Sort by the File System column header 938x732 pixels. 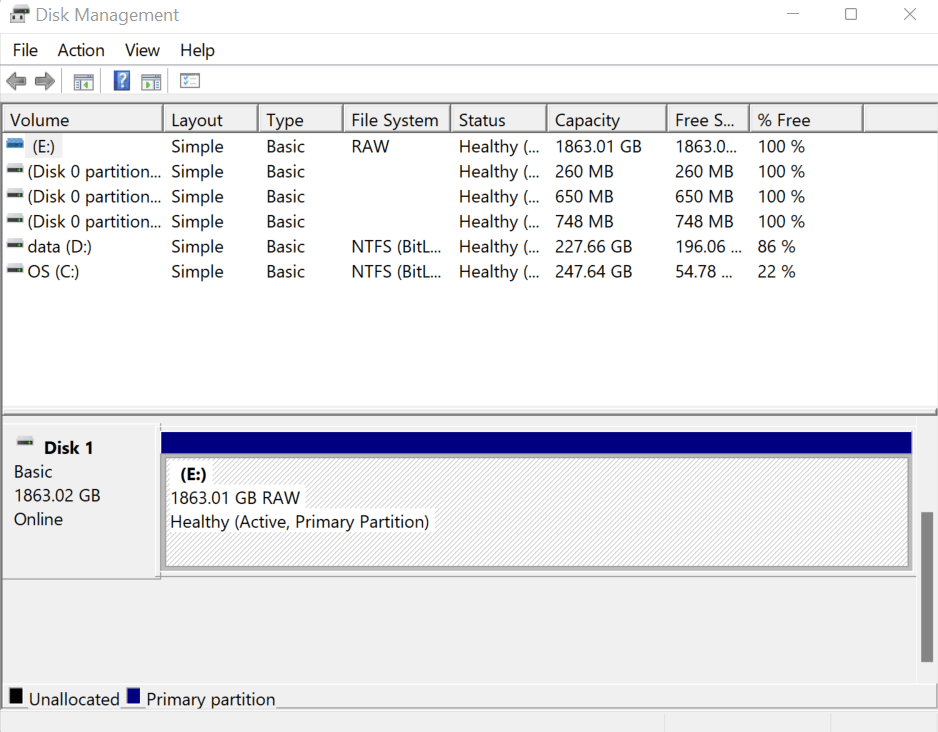pos(397,120)
